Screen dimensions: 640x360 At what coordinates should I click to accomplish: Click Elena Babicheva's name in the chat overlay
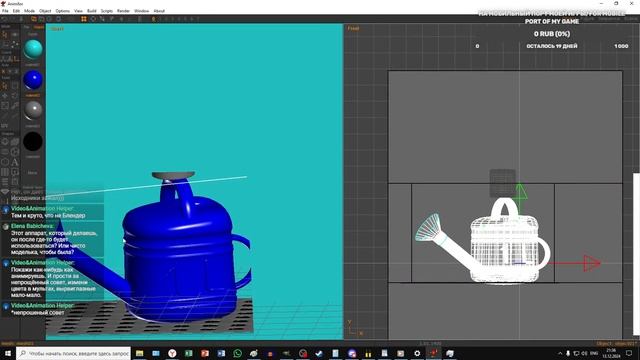(32, 226)
